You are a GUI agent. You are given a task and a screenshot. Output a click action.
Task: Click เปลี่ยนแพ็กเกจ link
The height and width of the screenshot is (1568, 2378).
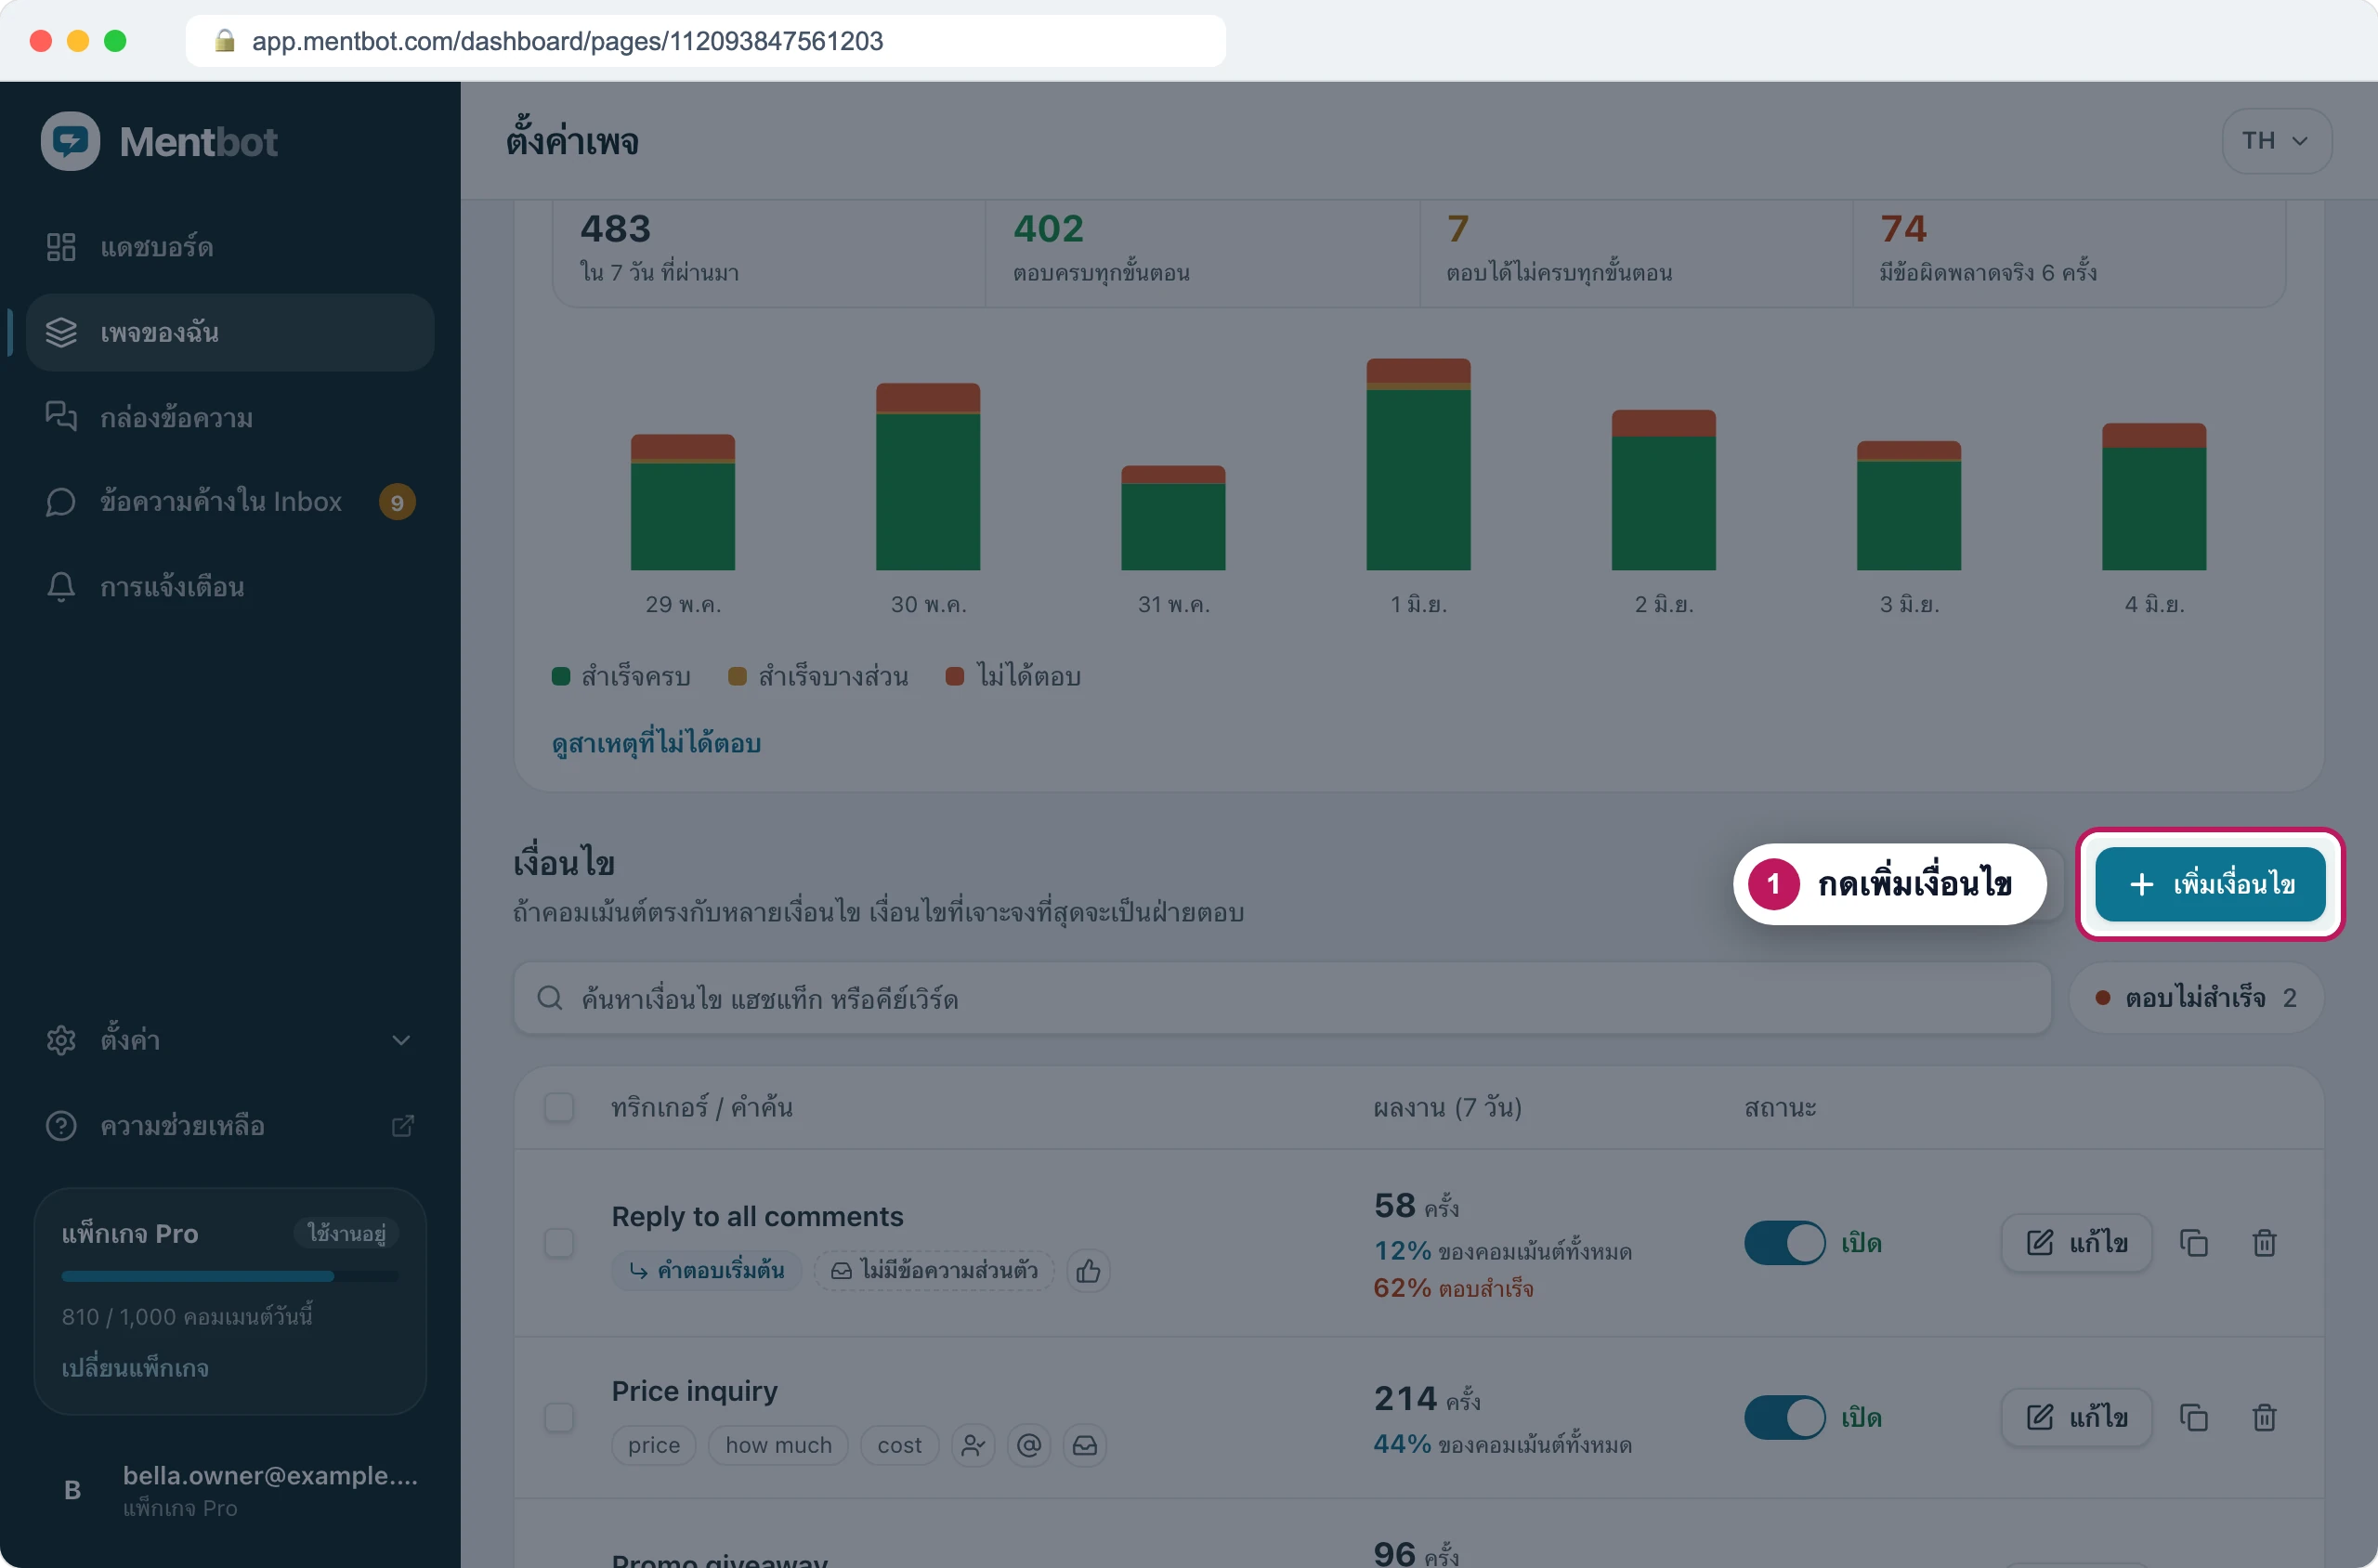coord(135,1368)
